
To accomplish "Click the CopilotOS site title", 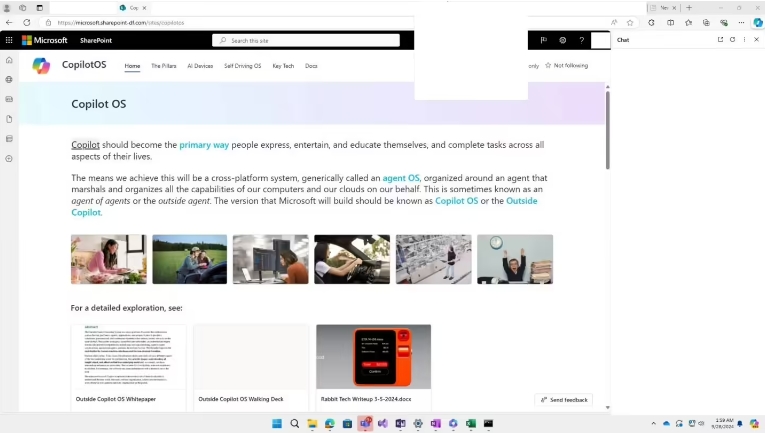I will (x=84, y=65).
